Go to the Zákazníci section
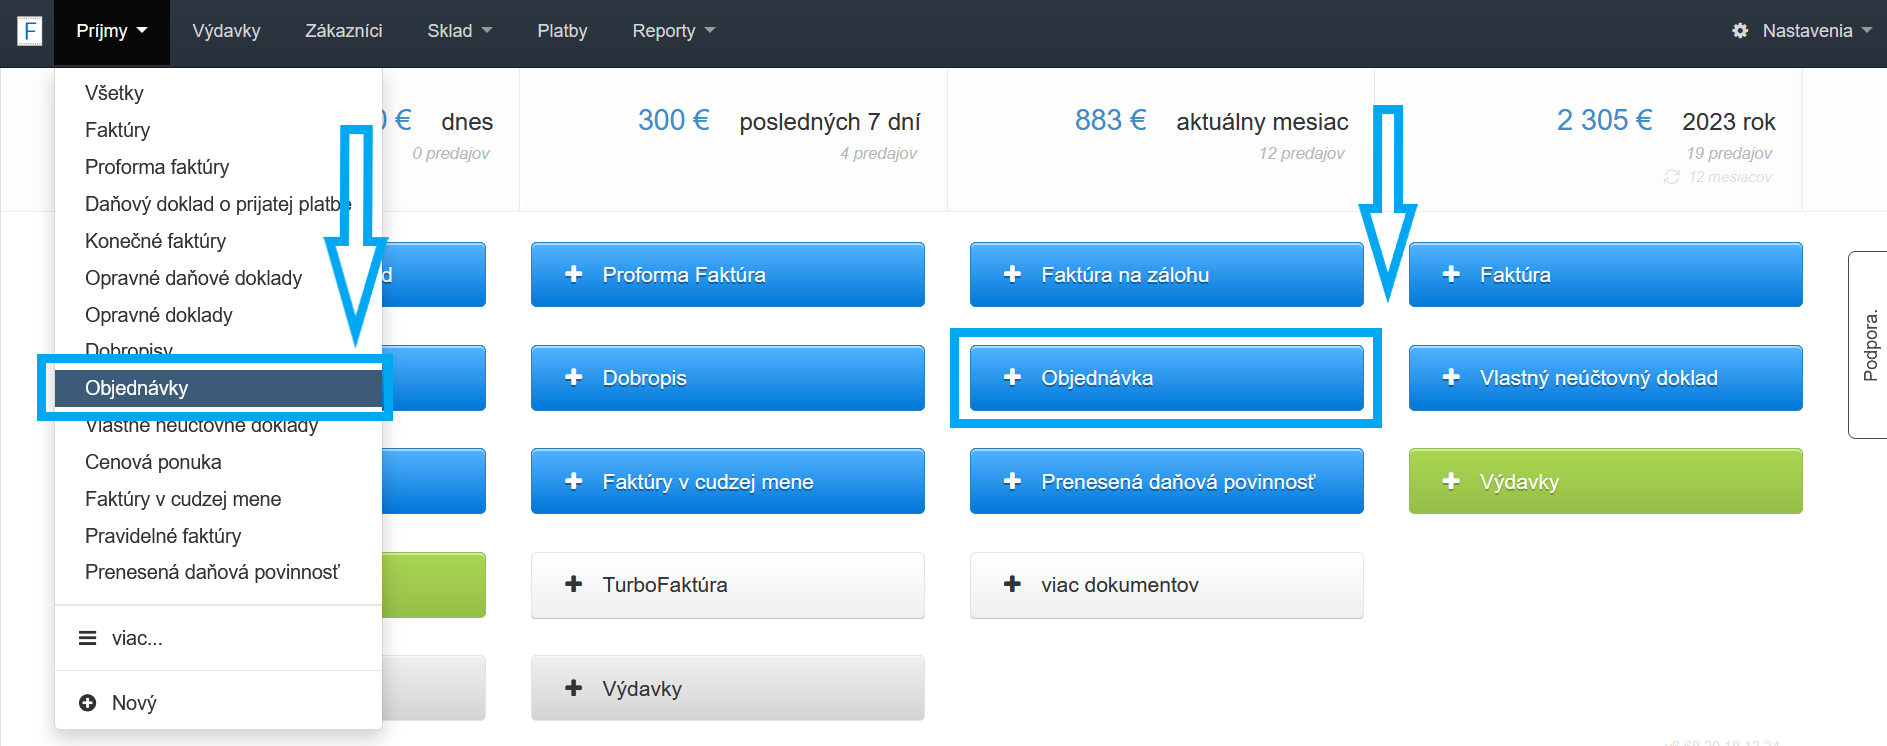Image resolution: width=1887 pixels, height=746 pixels. (x=344, y=31)
